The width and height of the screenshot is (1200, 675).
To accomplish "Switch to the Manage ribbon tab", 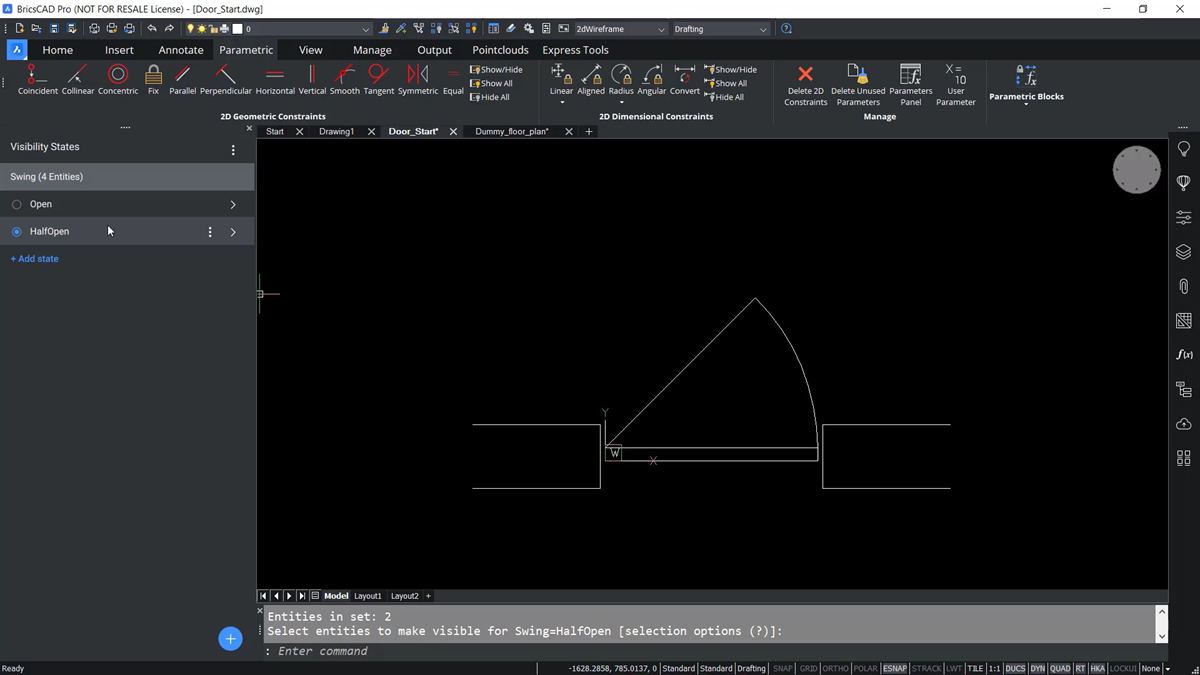I will pyautogui.click(x=372, y=49).
